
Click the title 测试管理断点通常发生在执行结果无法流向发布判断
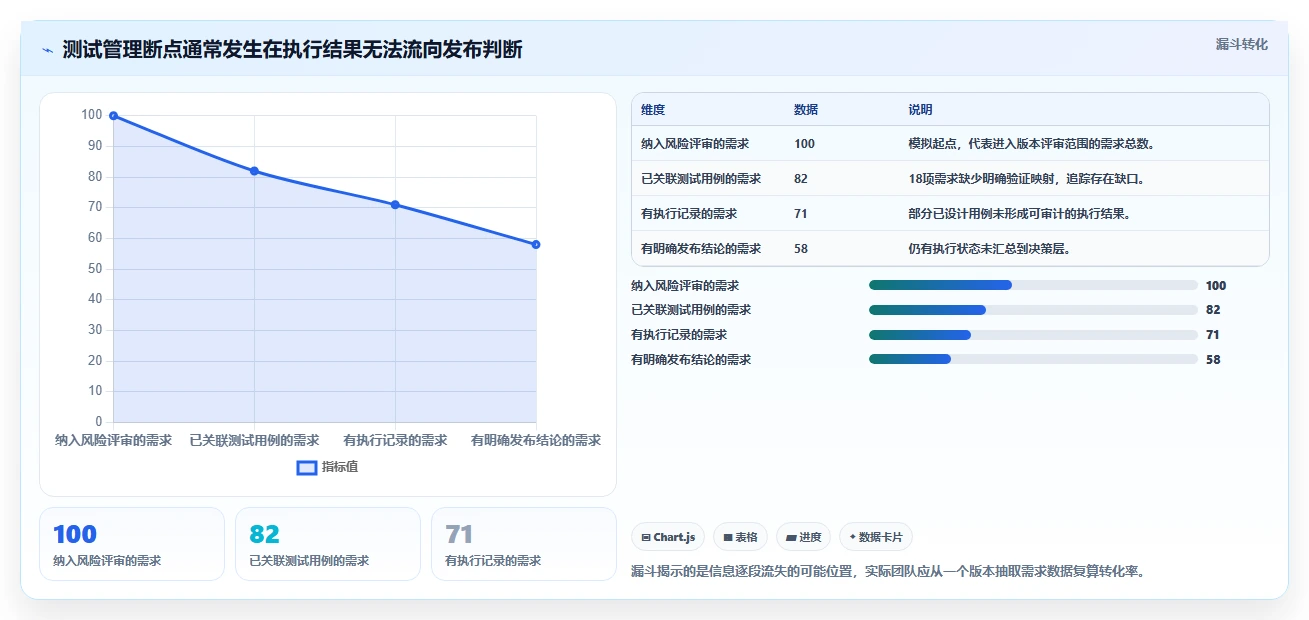pos(292,50)
